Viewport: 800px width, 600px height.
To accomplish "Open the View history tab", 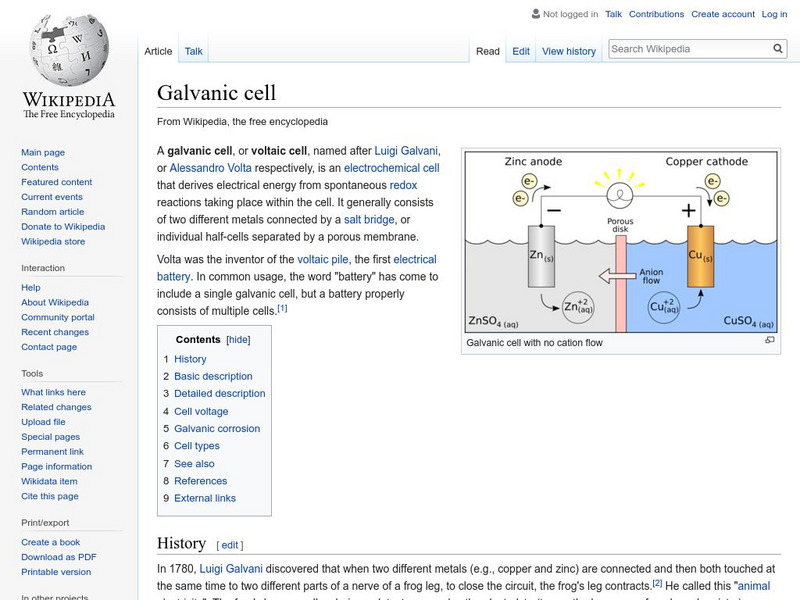I will 569,51.
